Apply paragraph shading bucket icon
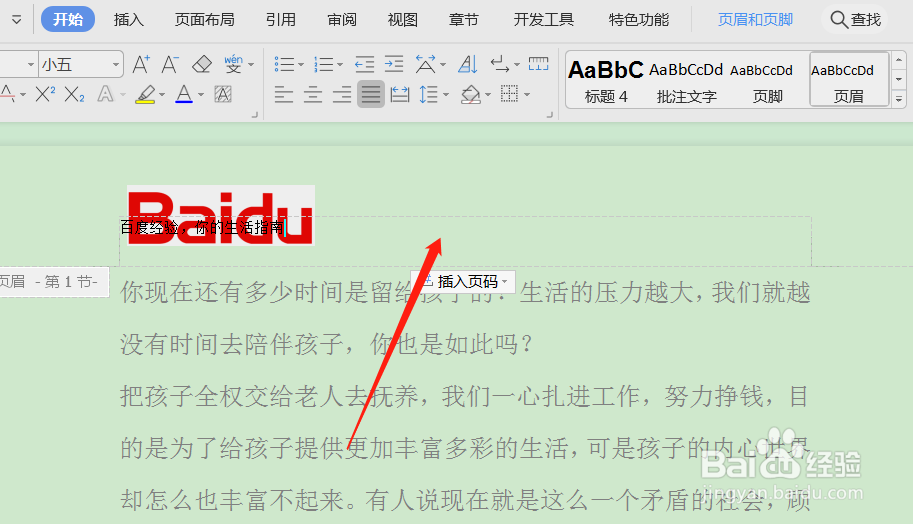Image resolution: width=913 pixels, height=524 pixels. click(x=470, y=94)
